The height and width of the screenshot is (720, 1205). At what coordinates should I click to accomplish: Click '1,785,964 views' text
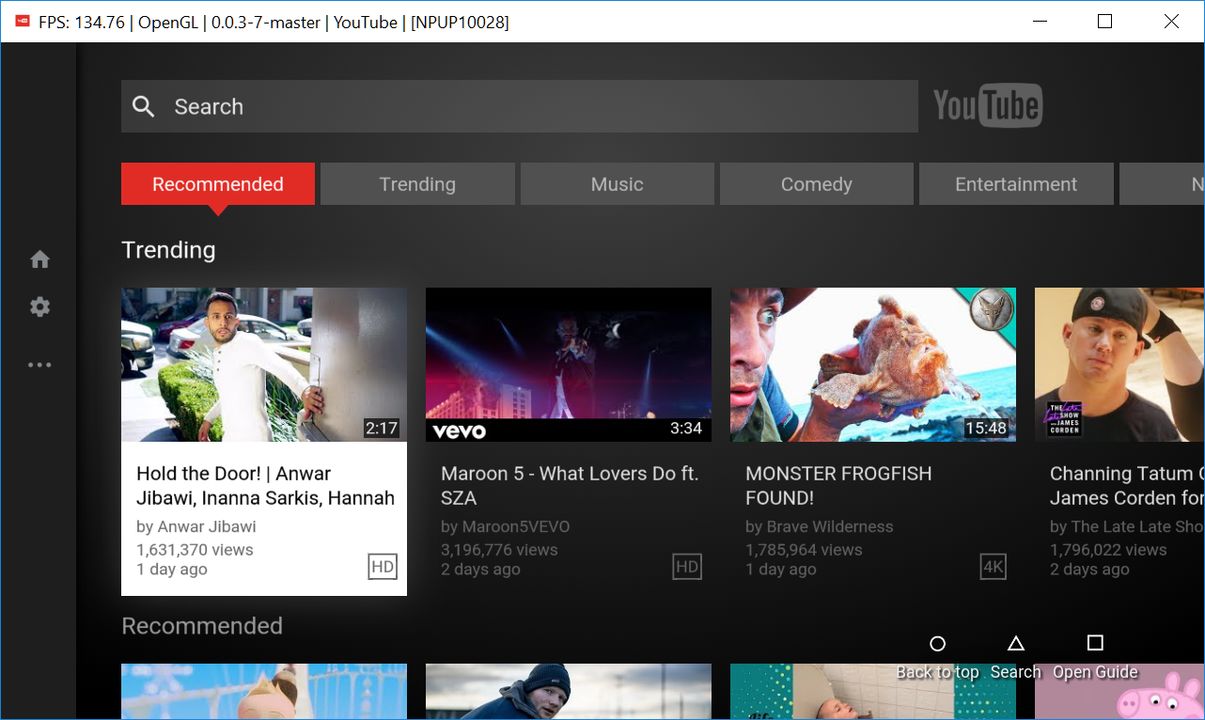click(803, 550)
